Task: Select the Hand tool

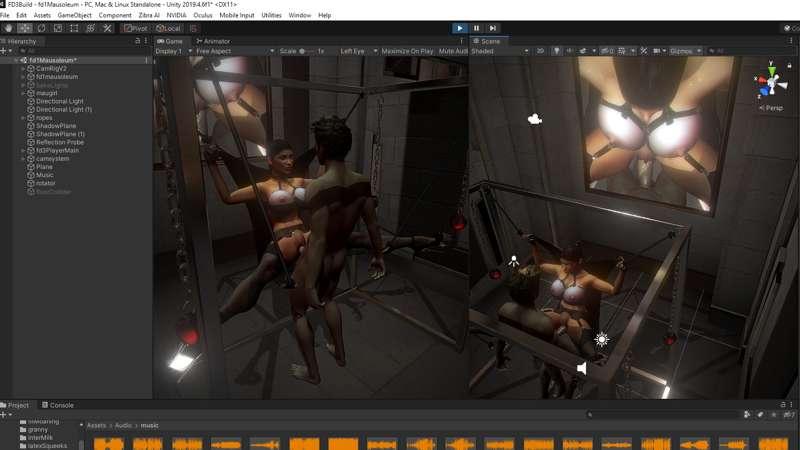Action: point(8,28)
